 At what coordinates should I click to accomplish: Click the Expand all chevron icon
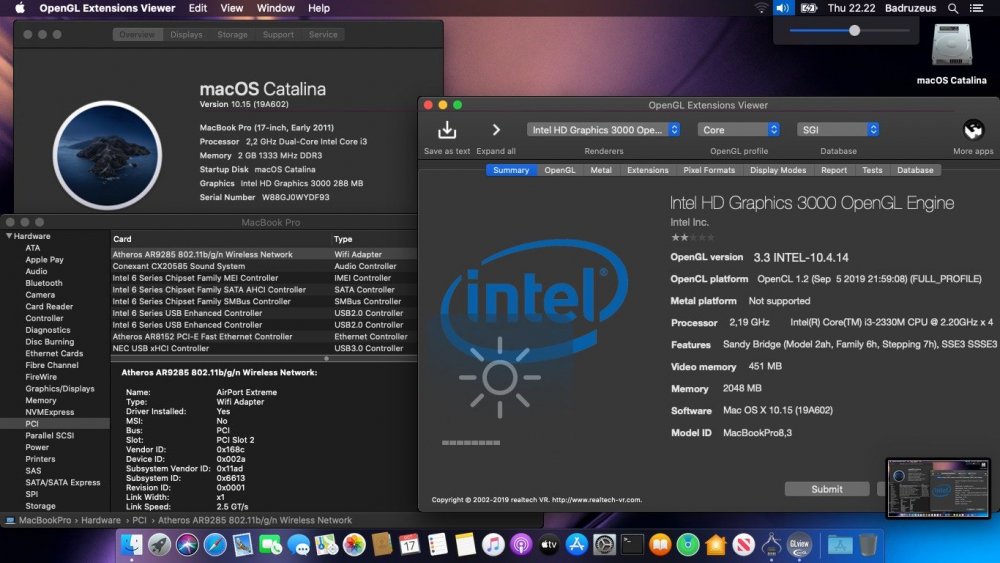click(x=496, y=130)
